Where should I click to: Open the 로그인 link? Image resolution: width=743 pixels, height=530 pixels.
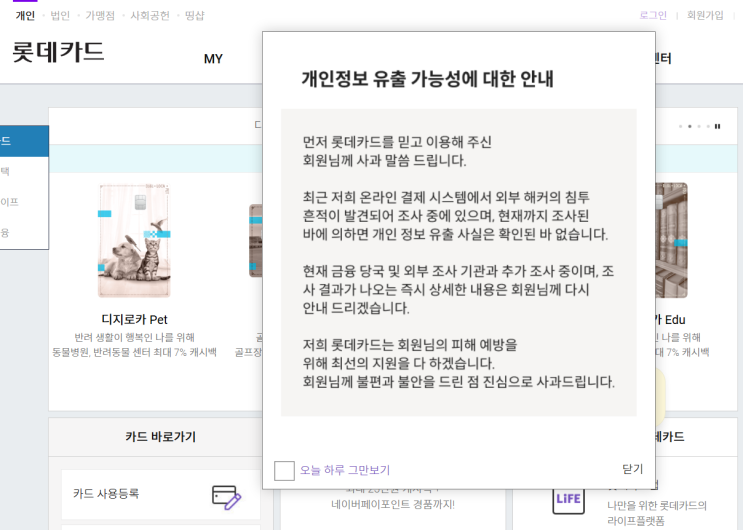[652, 15]
